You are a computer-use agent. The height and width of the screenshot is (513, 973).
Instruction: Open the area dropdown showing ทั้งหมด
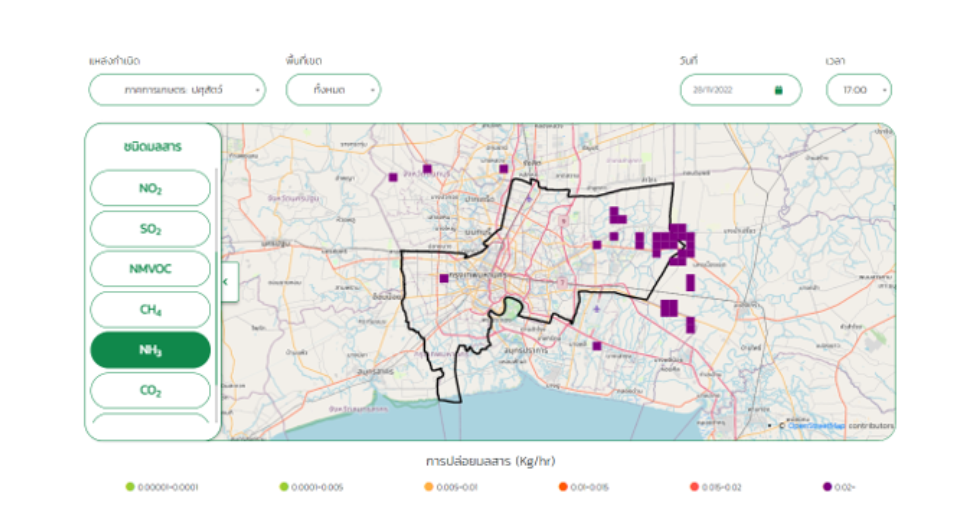pyautogui.click(x=333, y=90)
